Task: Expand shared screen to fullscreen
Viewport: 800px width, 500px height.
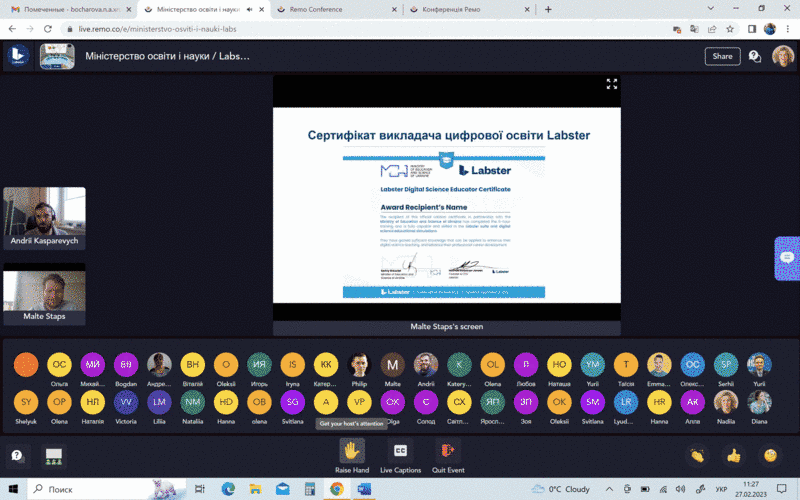Action: point(612,84)
